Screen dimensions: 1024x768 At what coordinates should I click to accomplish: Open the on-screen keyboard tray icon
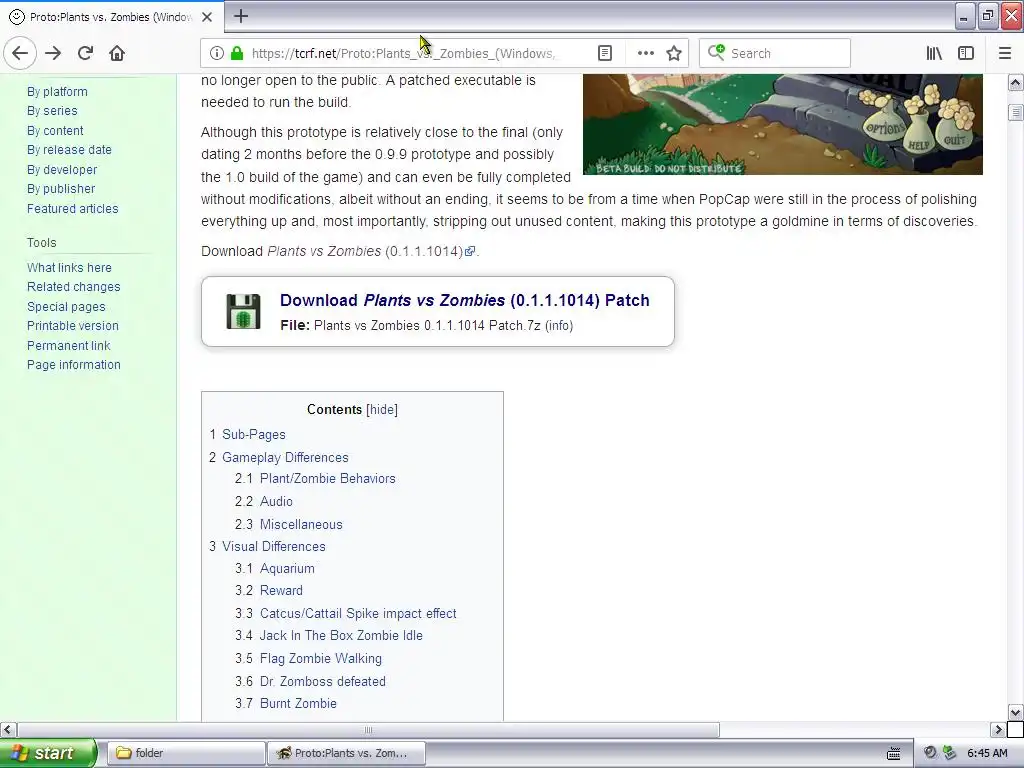[893, 753]
